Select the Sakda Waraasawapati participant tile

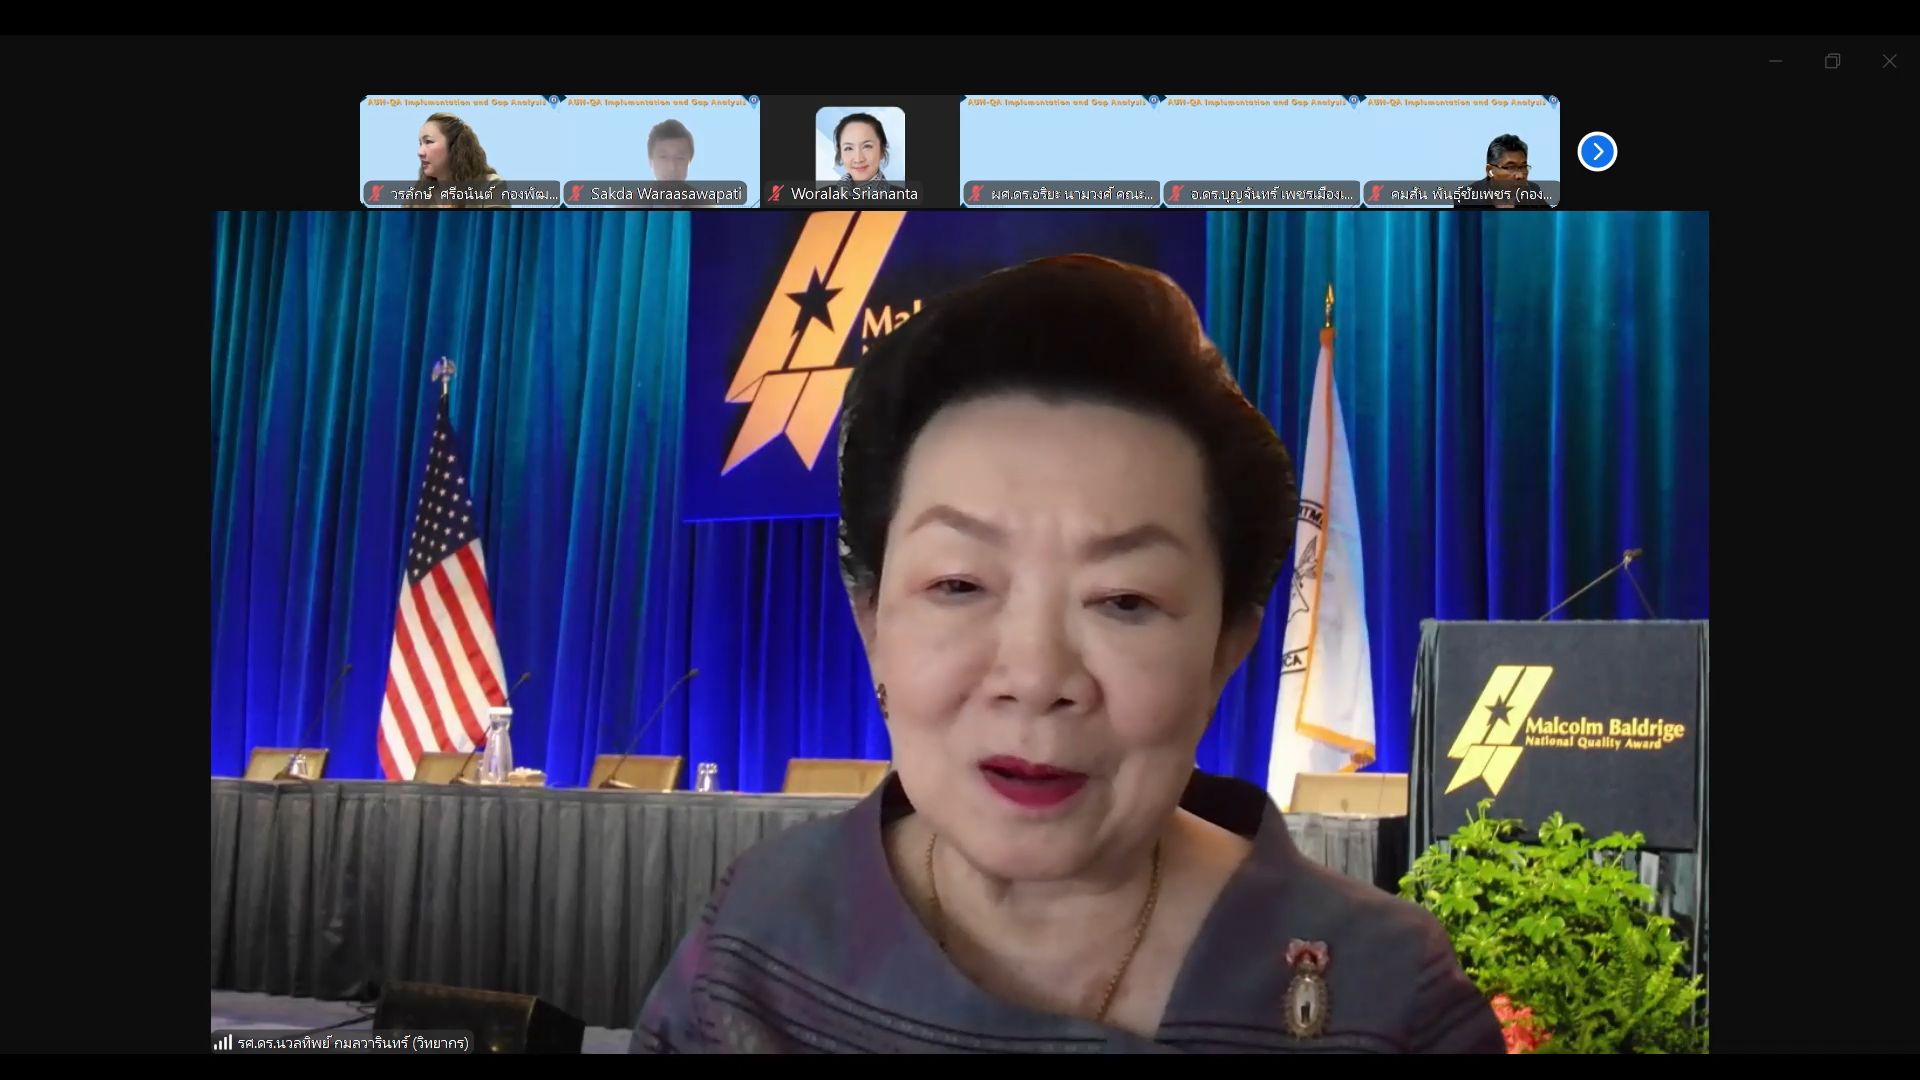(660, 151)
